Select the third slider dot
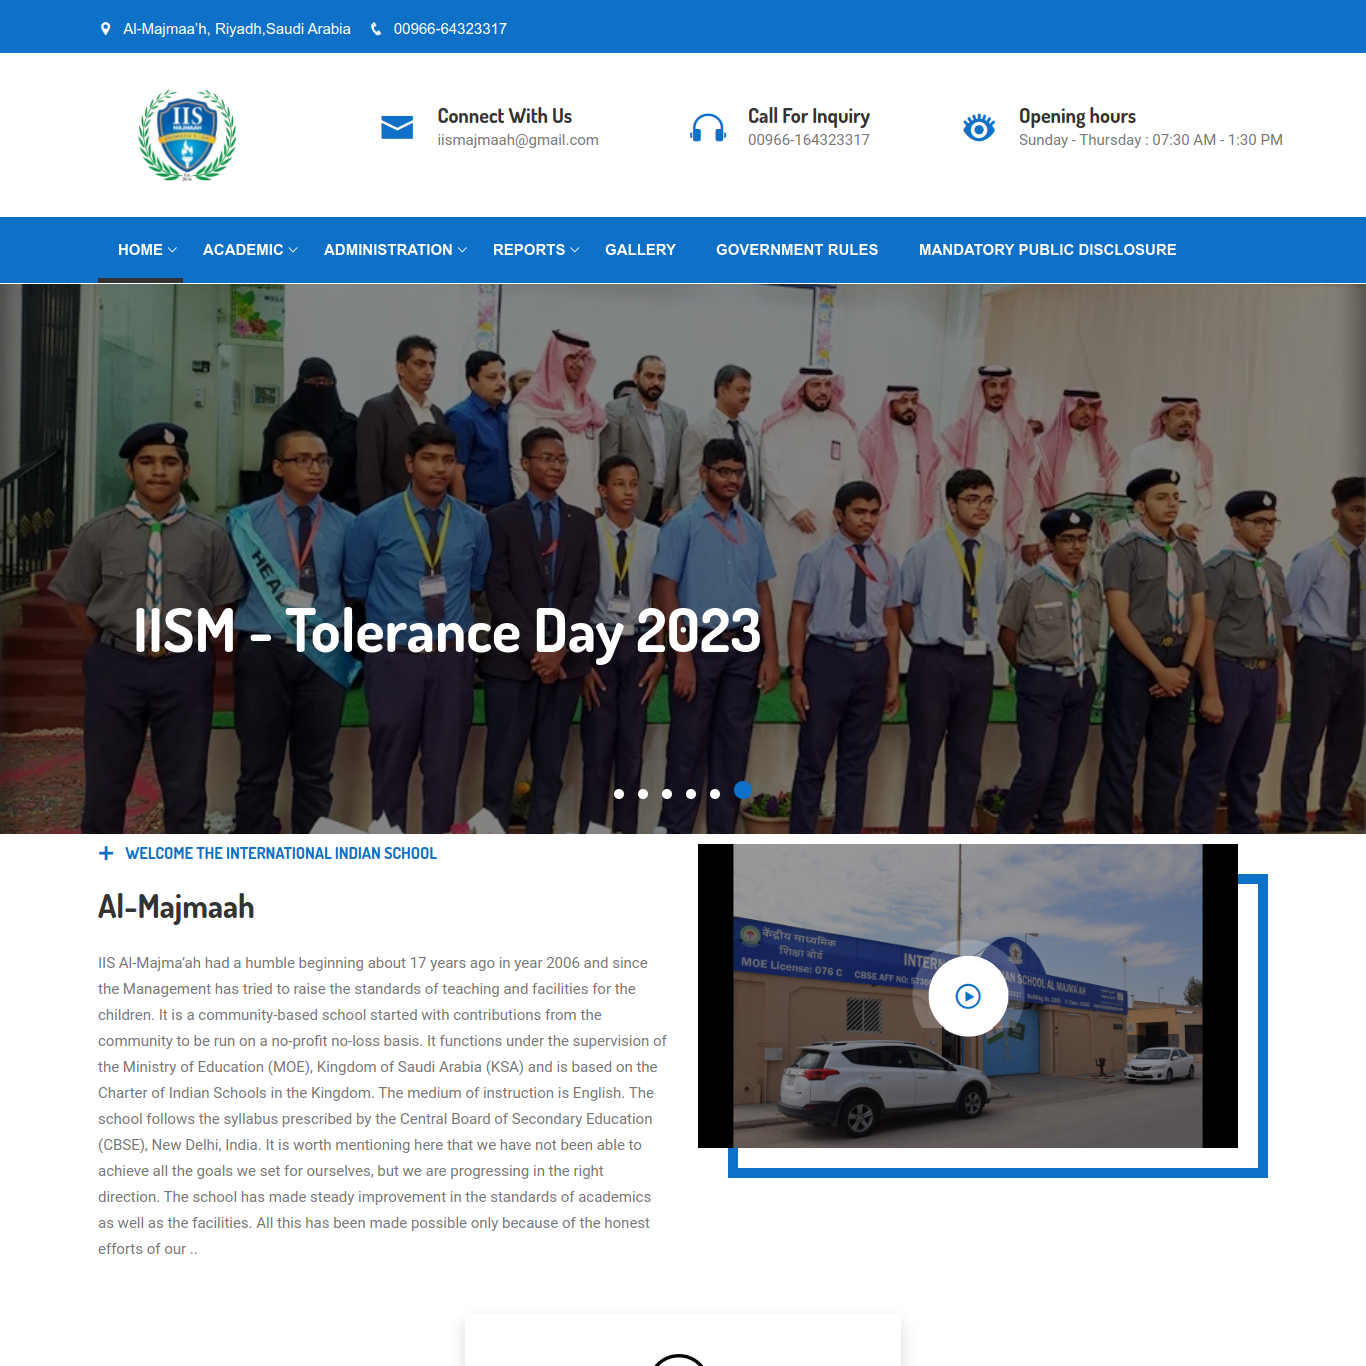1366x1366 pixels. click(667, 794)
